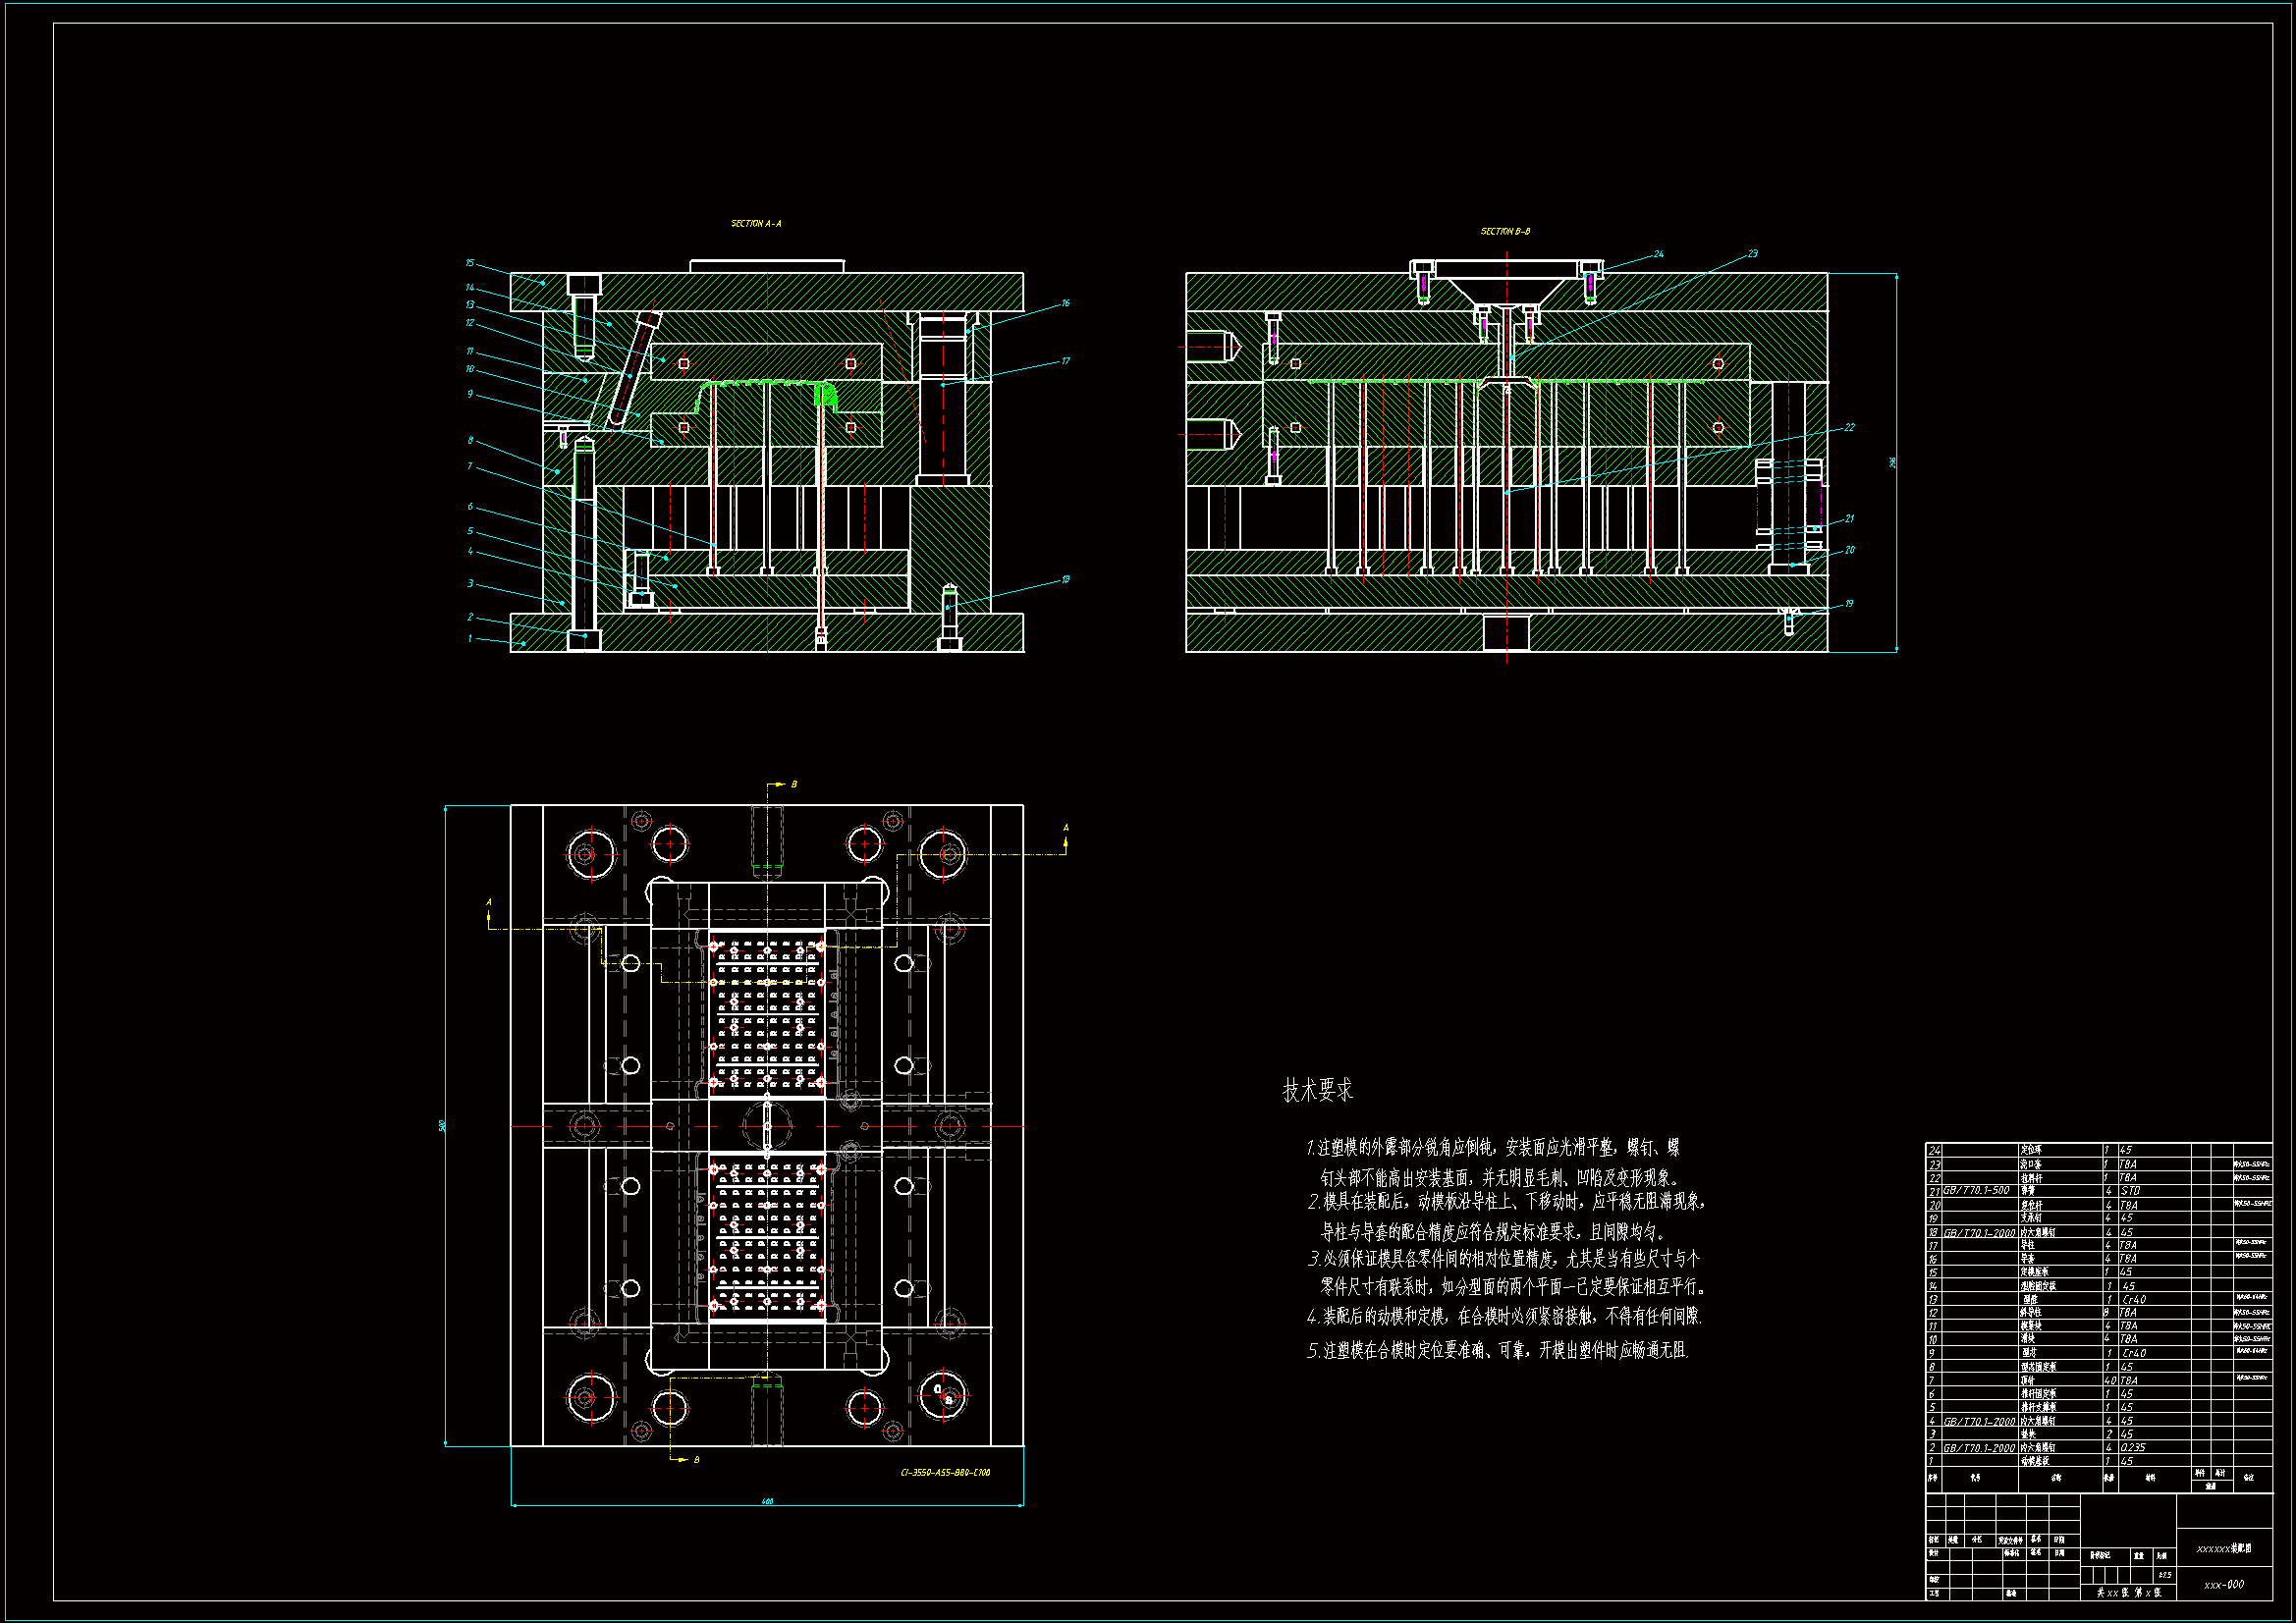The image size is (2296, 1623).
Task: Click parts list row 13 Cr40 material
Action: point(2134,1299)
